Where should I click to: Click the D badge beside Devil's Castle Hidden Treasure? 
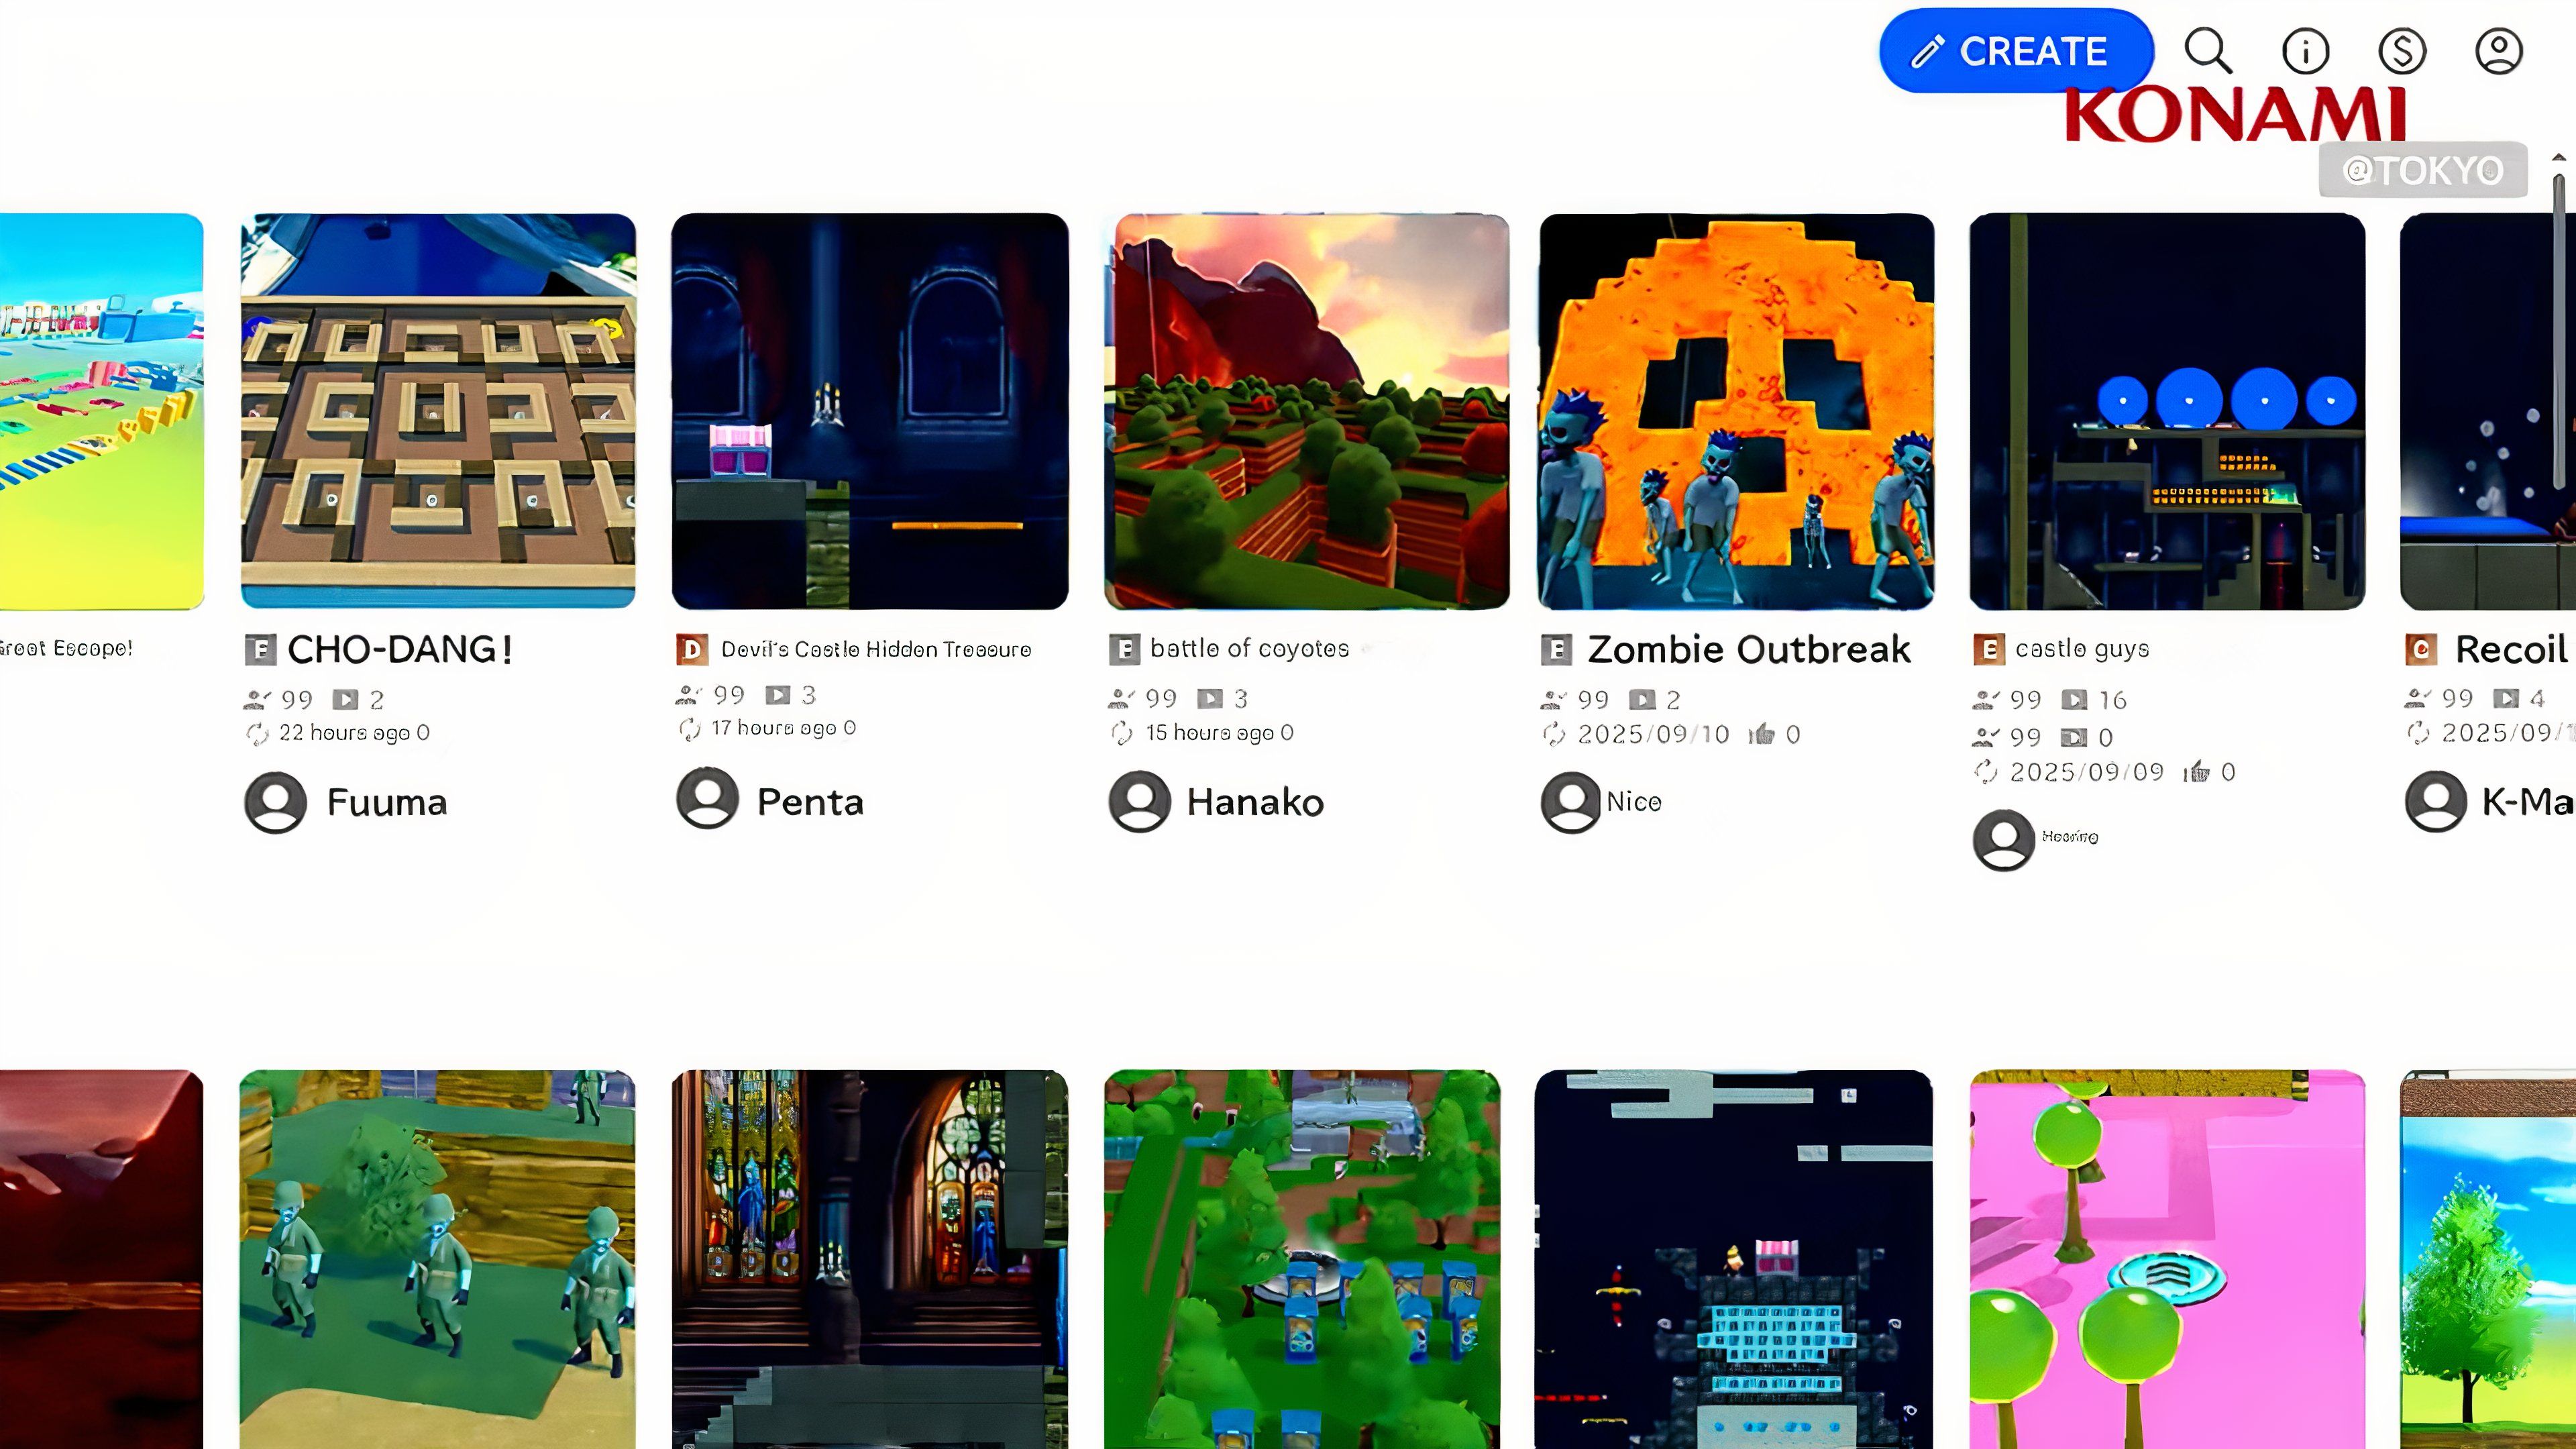tap(692, 650)
